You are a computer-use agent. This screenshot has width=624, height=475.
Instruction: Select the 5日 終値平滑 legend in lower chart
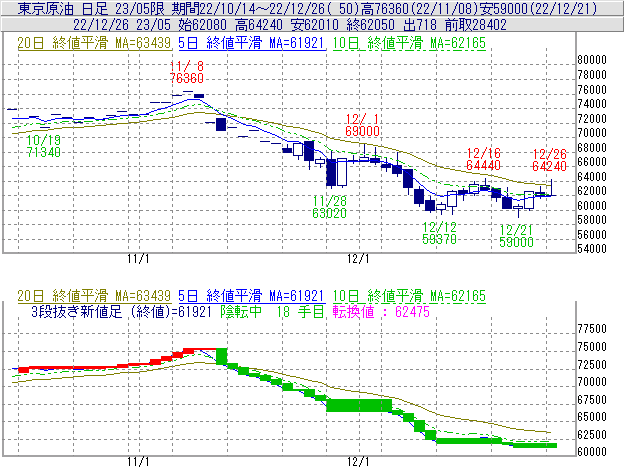pos(252,296)
